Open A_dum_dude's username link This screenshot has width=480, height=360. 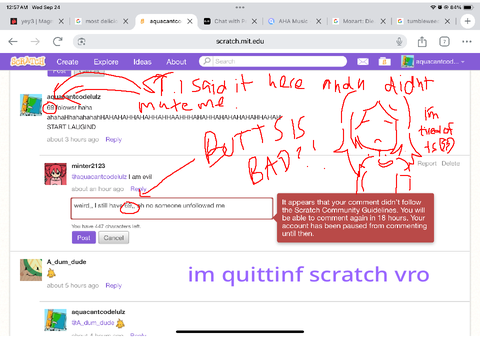point(66,262)
